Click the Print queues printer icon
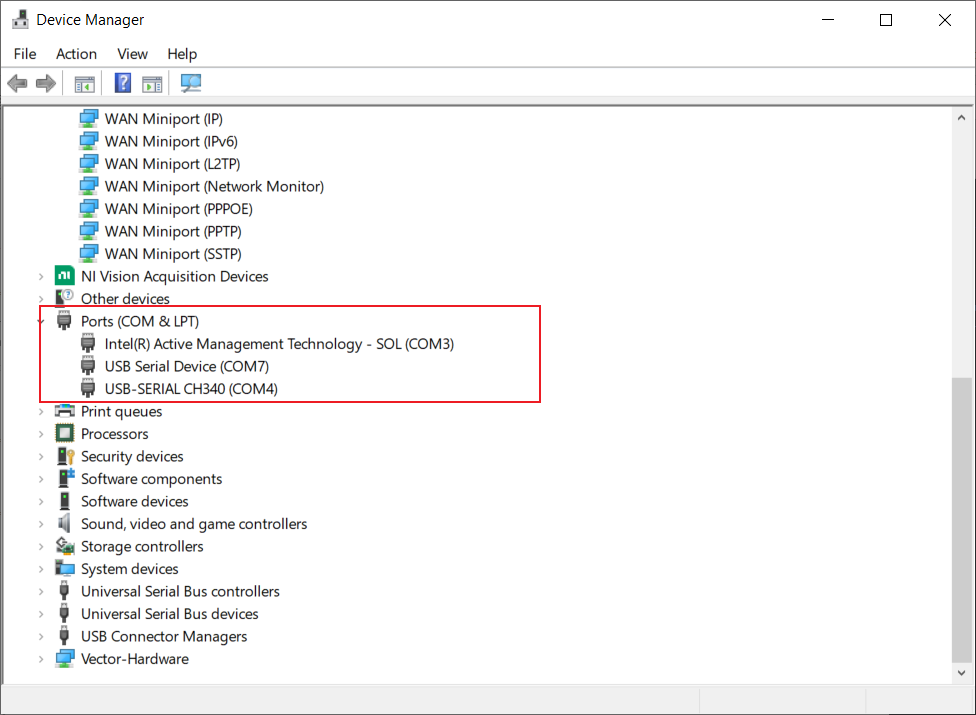976x715 pixels. pyautogui.click(x=64, y=411)
